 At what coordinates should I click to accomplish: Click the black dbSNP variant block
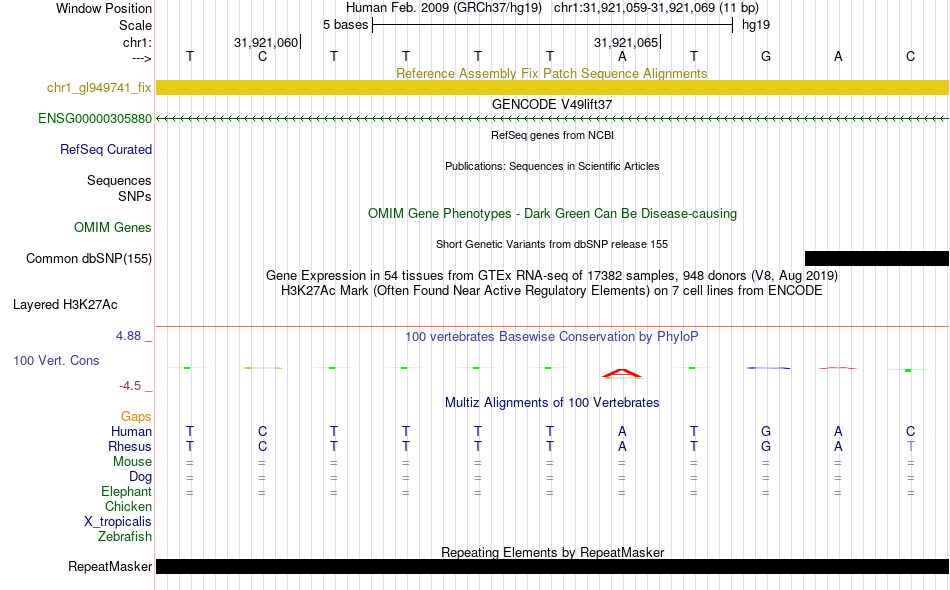point(877,259)
